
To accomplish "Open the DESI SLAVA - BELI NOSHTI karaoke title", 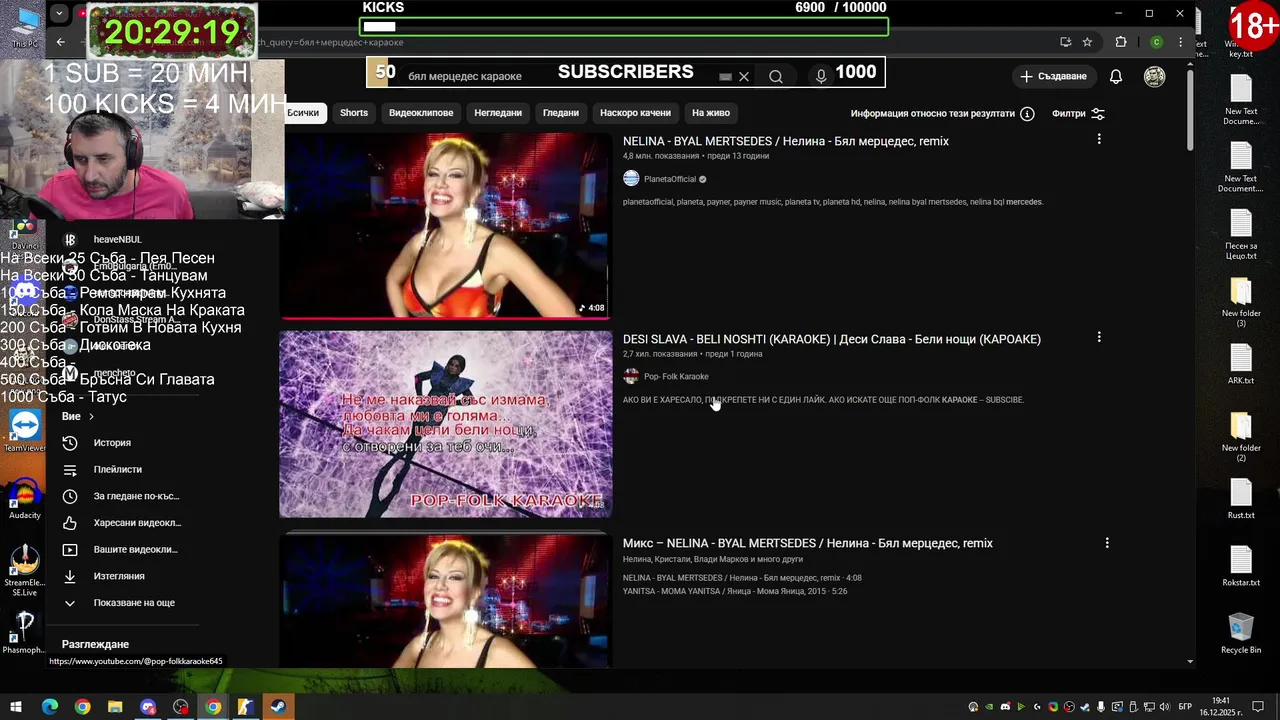I will pyautogui.click(x=832, y=339).
